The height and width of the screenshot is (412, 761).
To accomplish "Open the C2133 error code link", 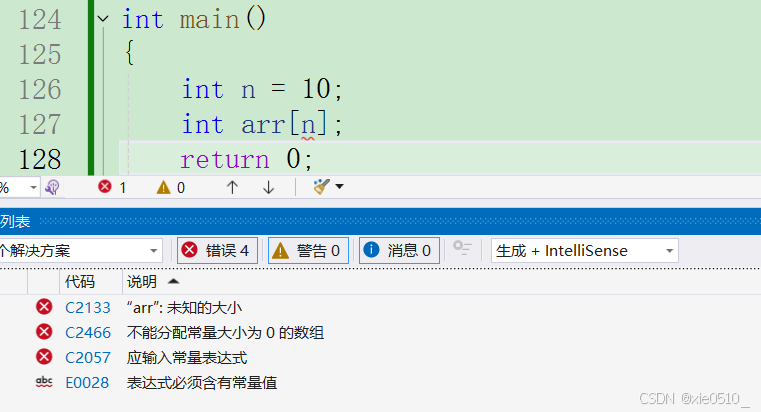I will pyautogui.click(x=88, y=308).
